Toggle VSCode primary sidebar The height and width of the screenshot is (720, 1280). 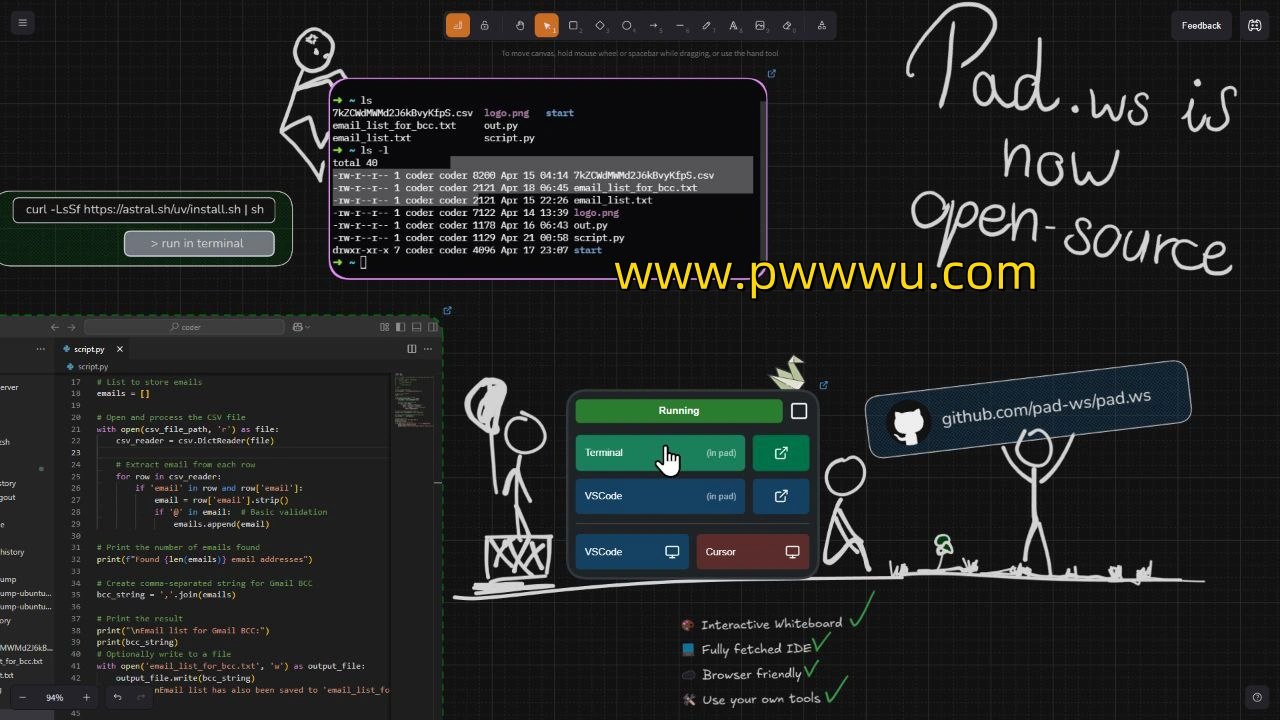pyautogui.click(x=401, y=327)
